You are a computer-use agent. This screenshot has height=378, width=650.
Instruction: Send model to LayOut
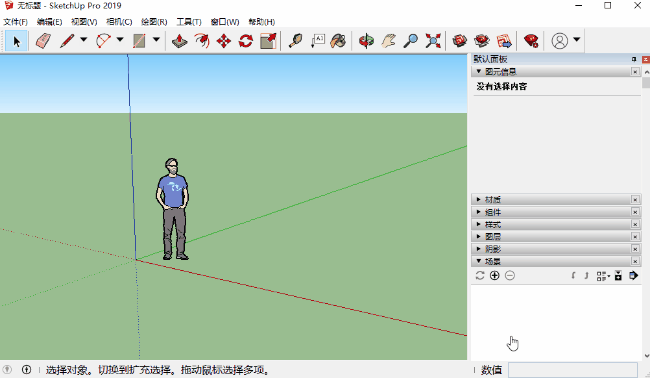pyautogui.click(x=504, y=41)
